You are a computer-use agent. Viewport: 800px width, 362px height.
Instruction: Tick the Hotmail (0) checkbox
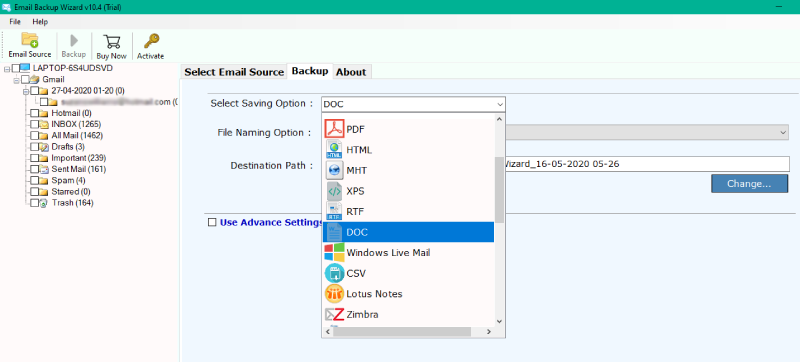(34, 113)
